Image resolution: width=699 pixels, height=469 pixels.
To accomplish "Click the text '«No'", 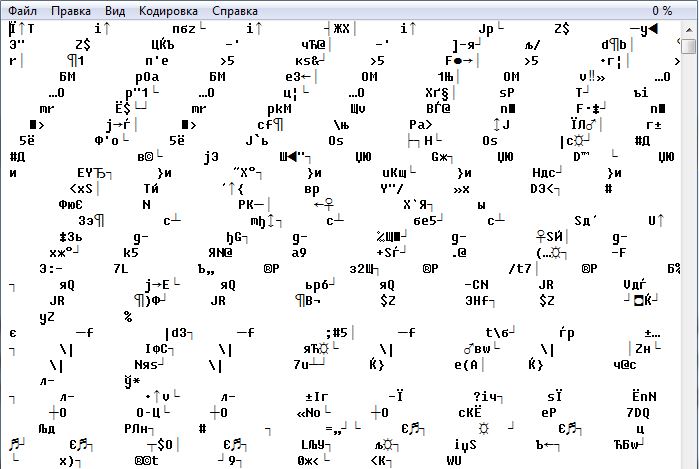I will click(309, 414).
